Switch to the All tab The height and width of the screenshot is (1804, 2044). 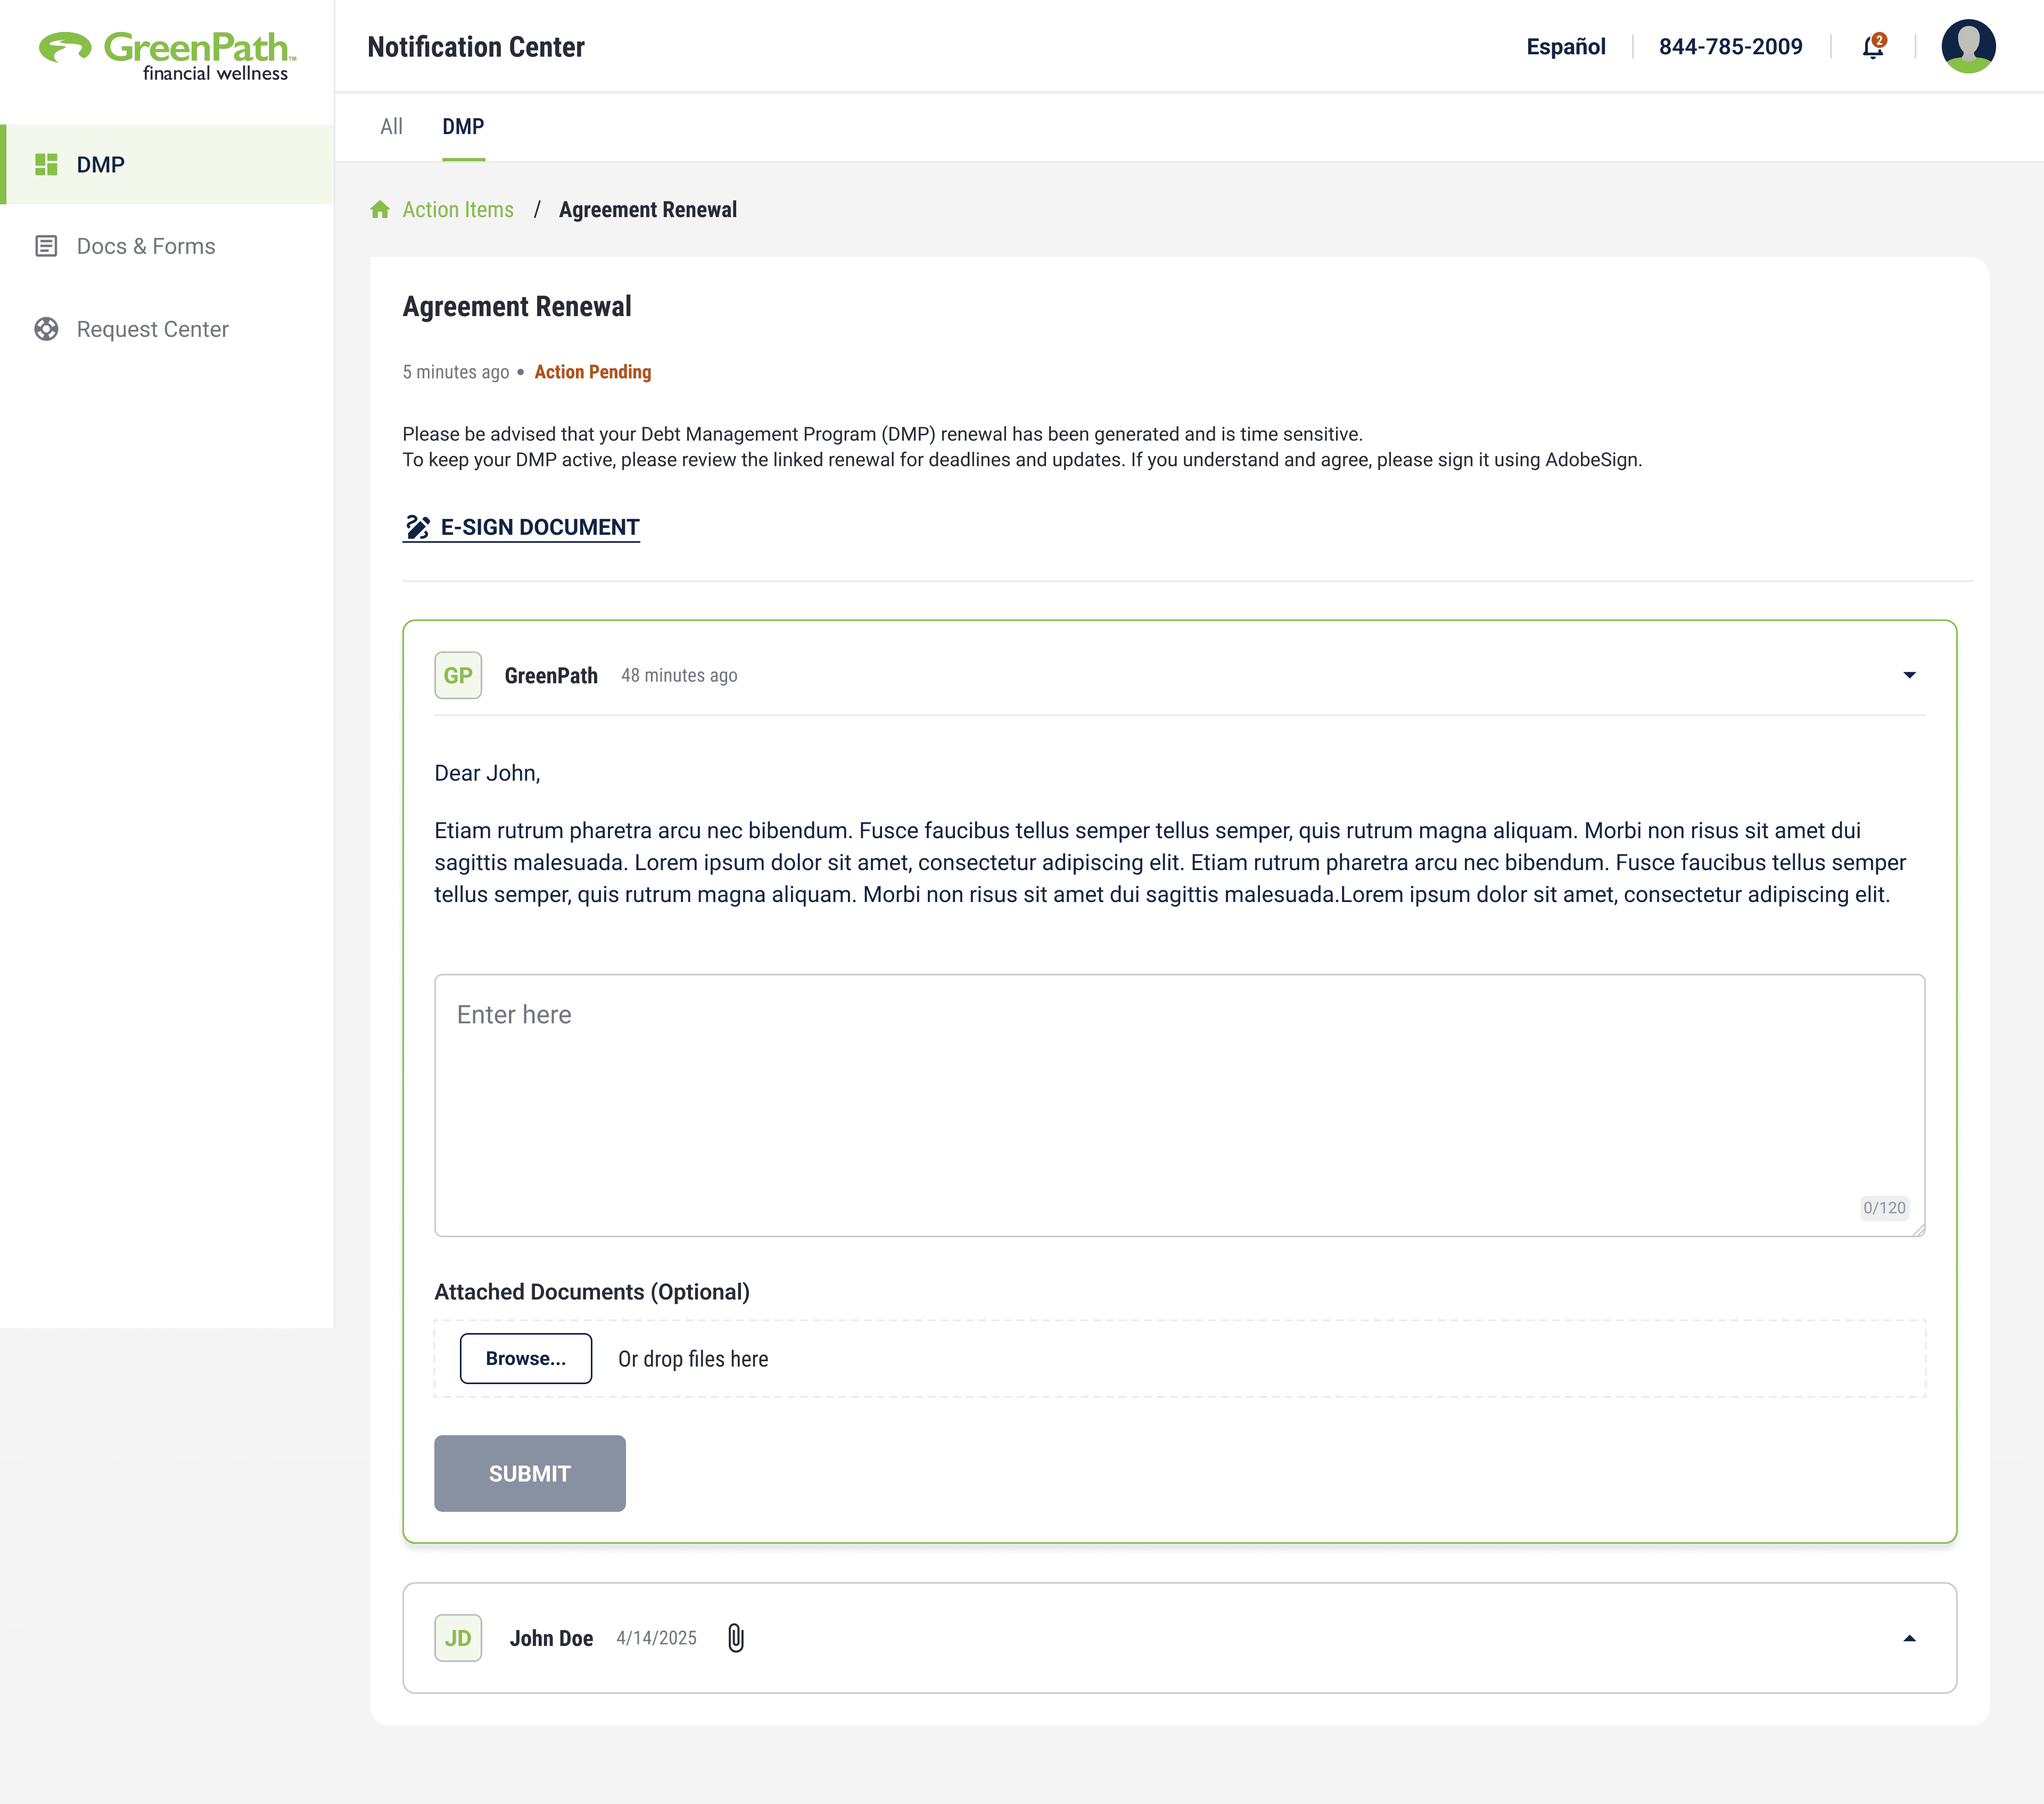click(x=391, y=127)
